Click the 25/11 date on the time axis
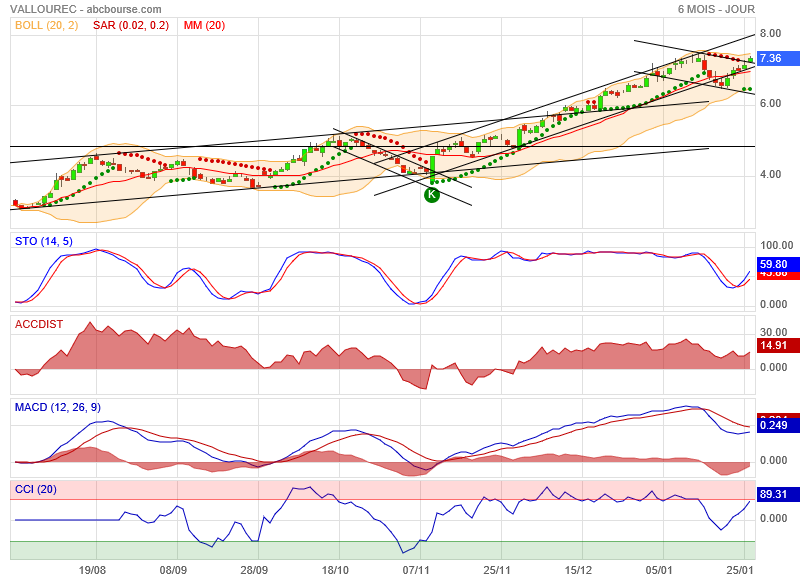This screenshot has height=580, width=800. point(497,570)
